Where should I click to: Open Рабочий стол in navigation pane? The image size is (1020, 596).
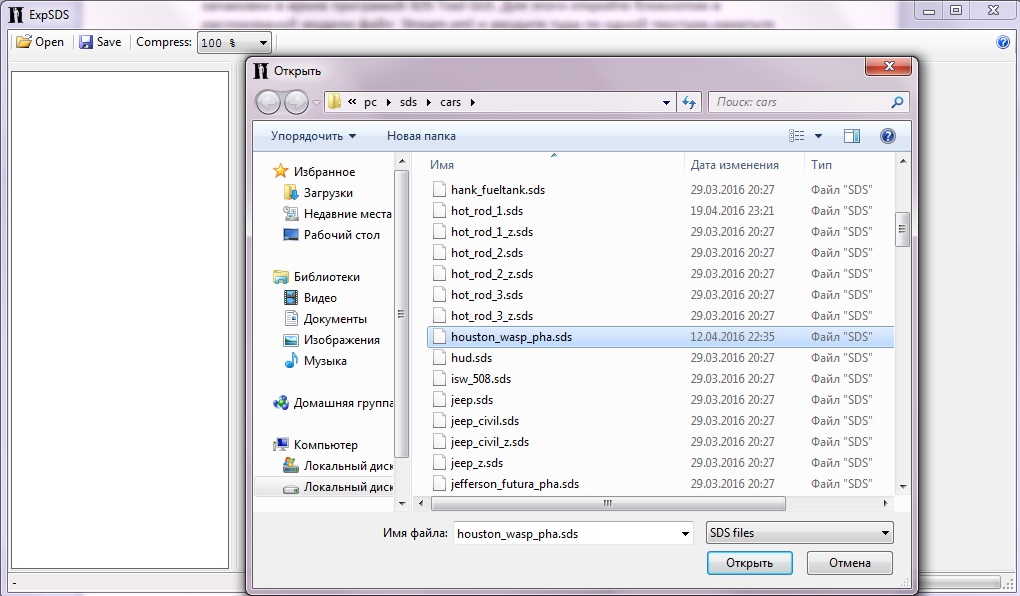point(341,235)
